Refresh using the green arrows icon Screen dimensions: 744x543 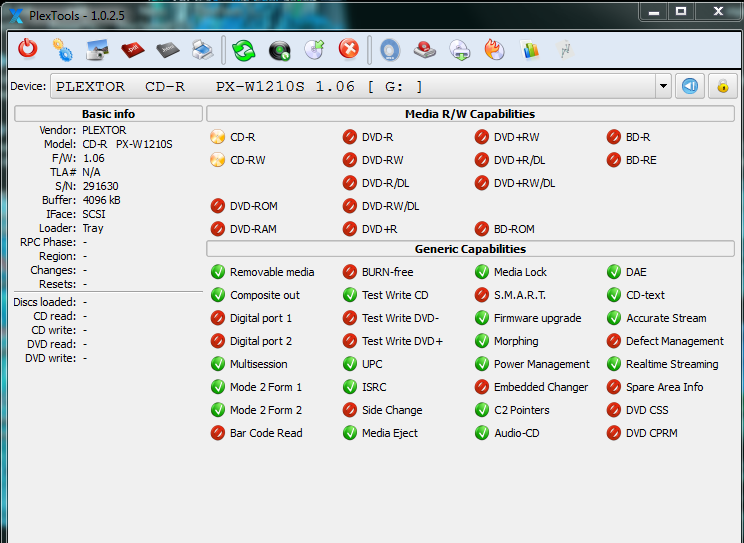click(x=243, y=49)
